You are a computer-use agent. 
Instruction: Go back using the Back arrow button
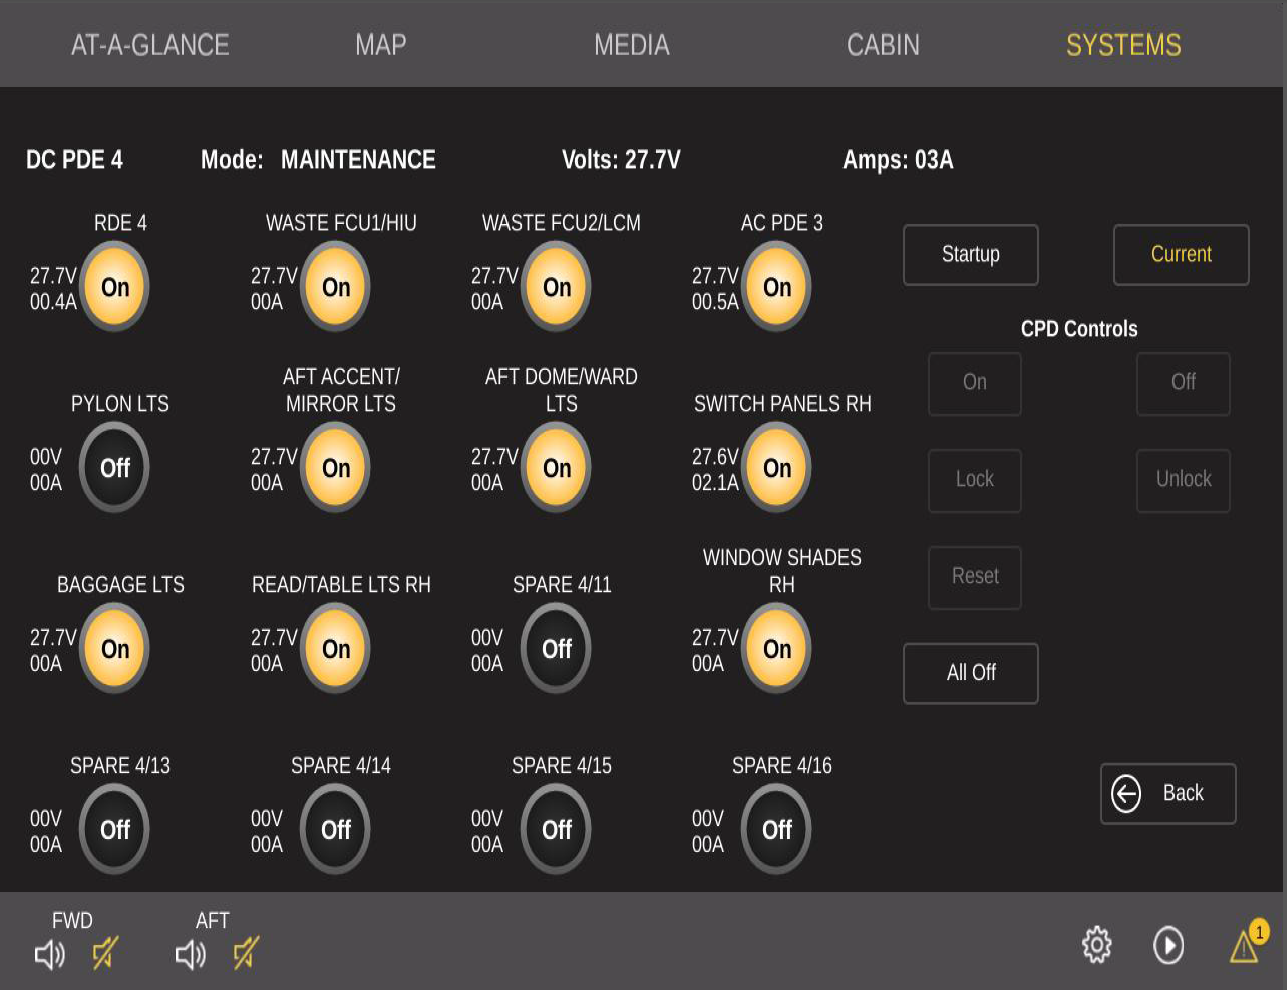(1167, 794)
